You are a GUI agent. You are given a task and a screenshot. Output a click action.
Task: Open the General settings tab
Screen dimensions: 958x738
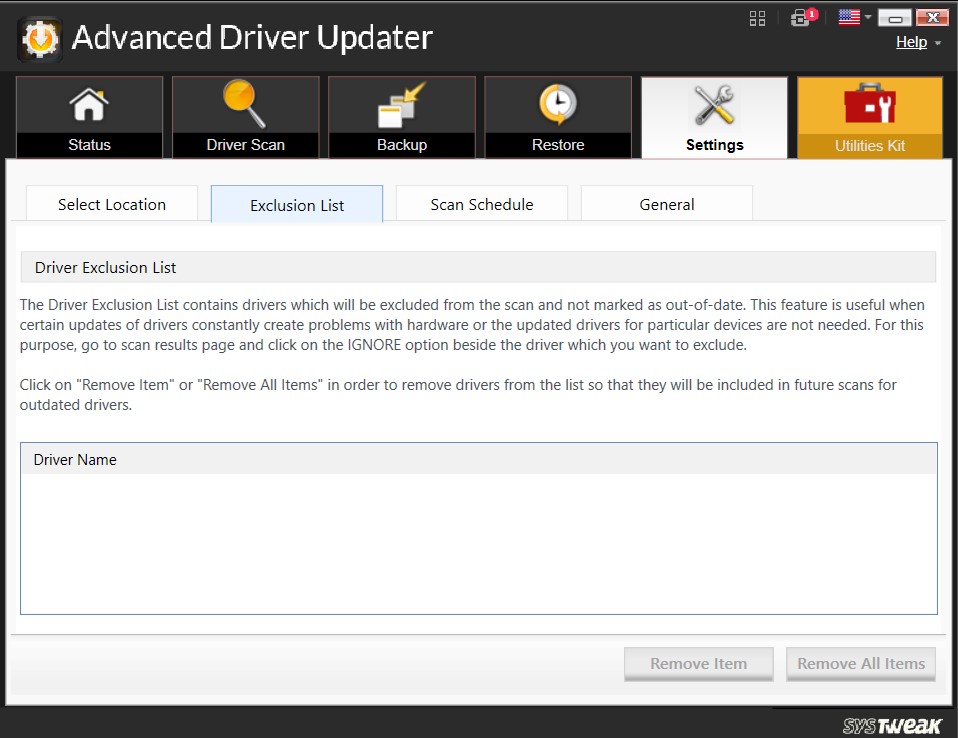coord(667,204)
